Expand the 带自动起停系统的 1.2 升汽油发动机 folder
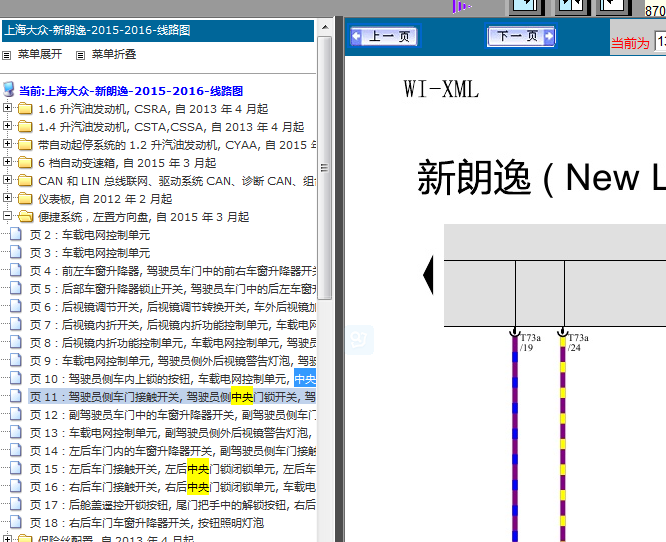 pos(7,144)
